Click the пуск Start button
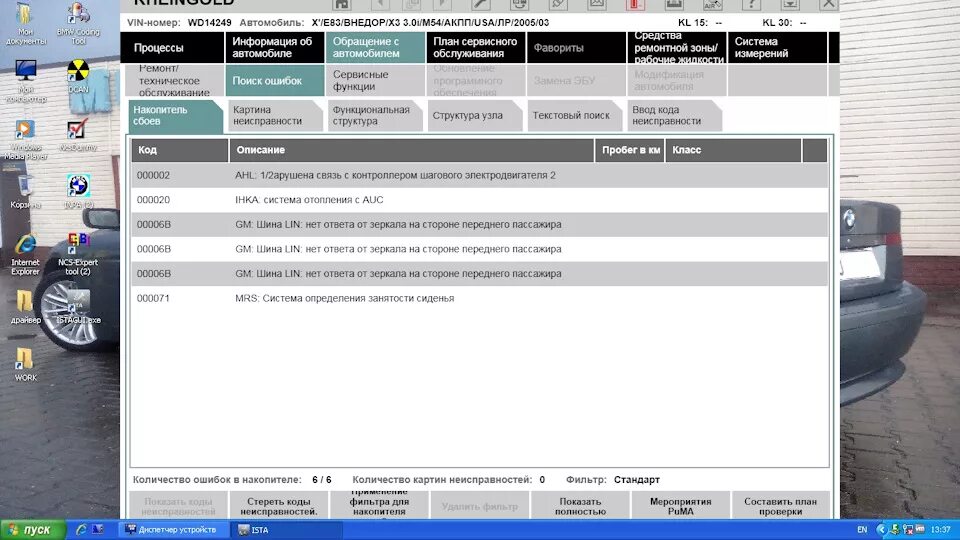Image resolution: width=960 pixels, height=540 pixels. [x=33, y=530]
